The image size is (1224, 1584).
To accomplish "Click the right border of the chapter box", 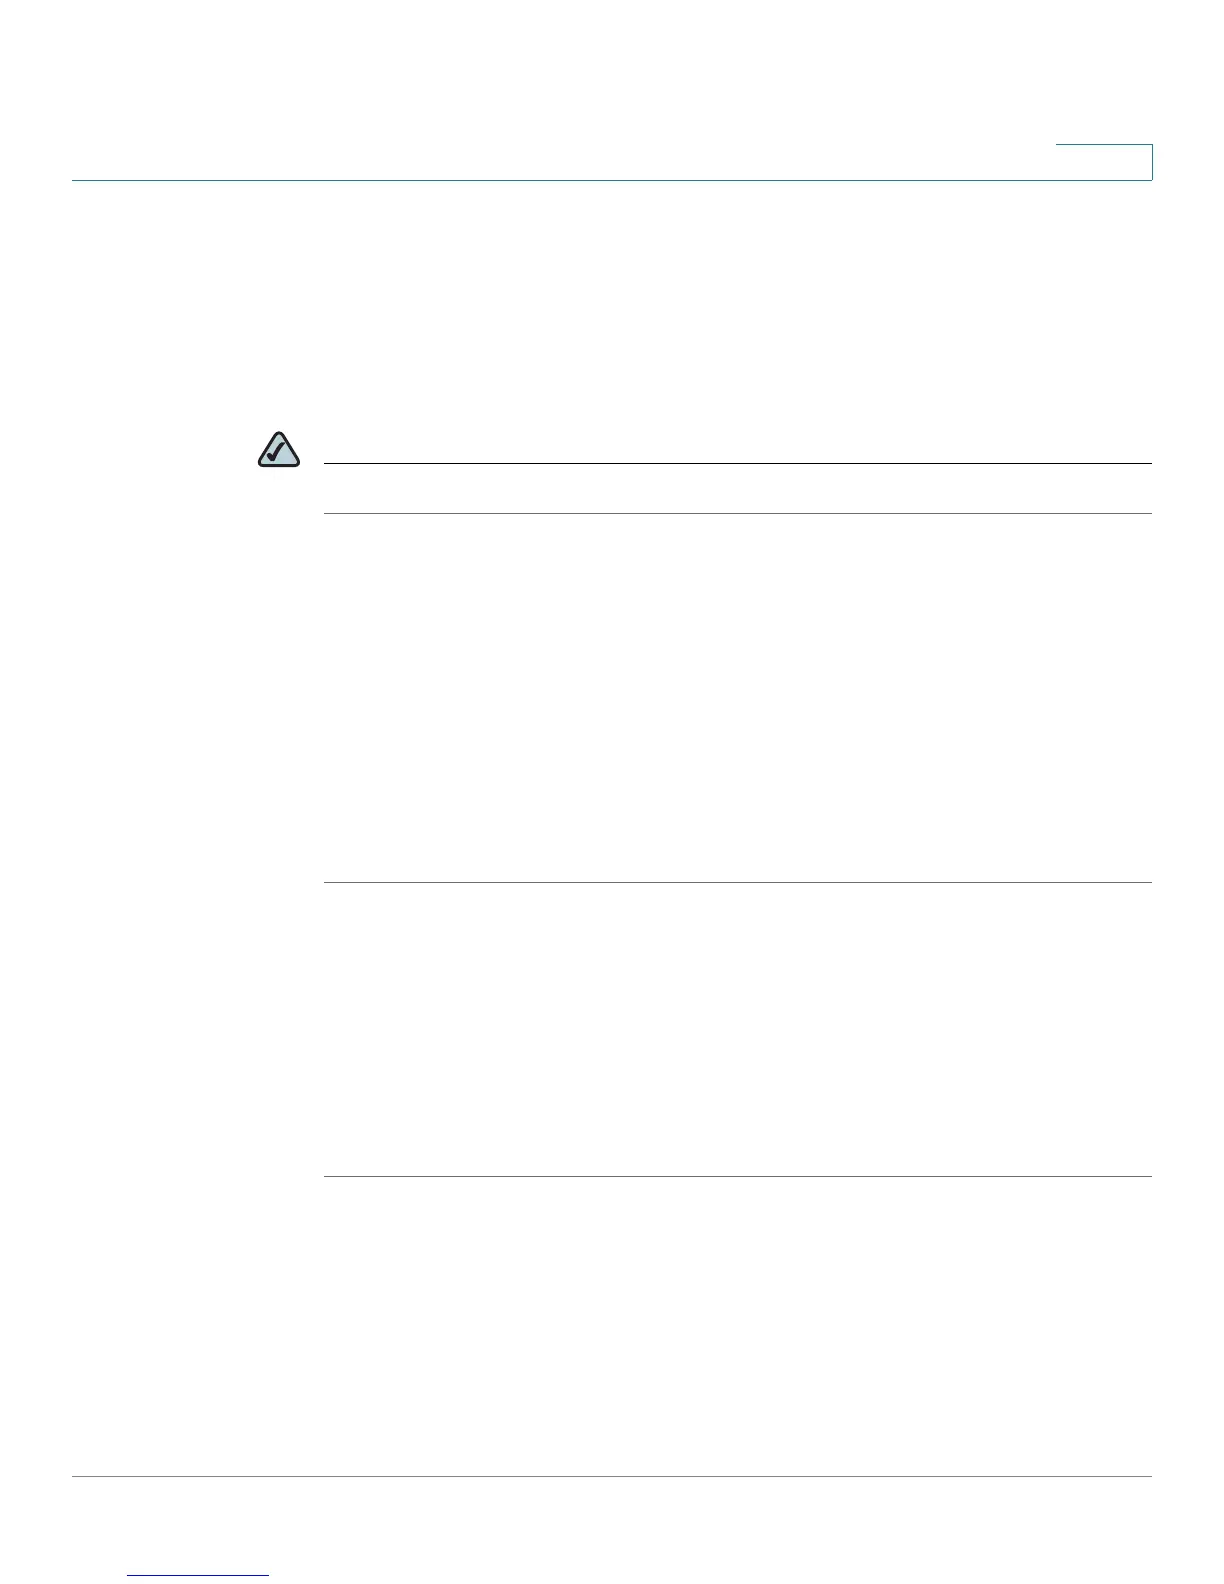I will (1152, 162).
